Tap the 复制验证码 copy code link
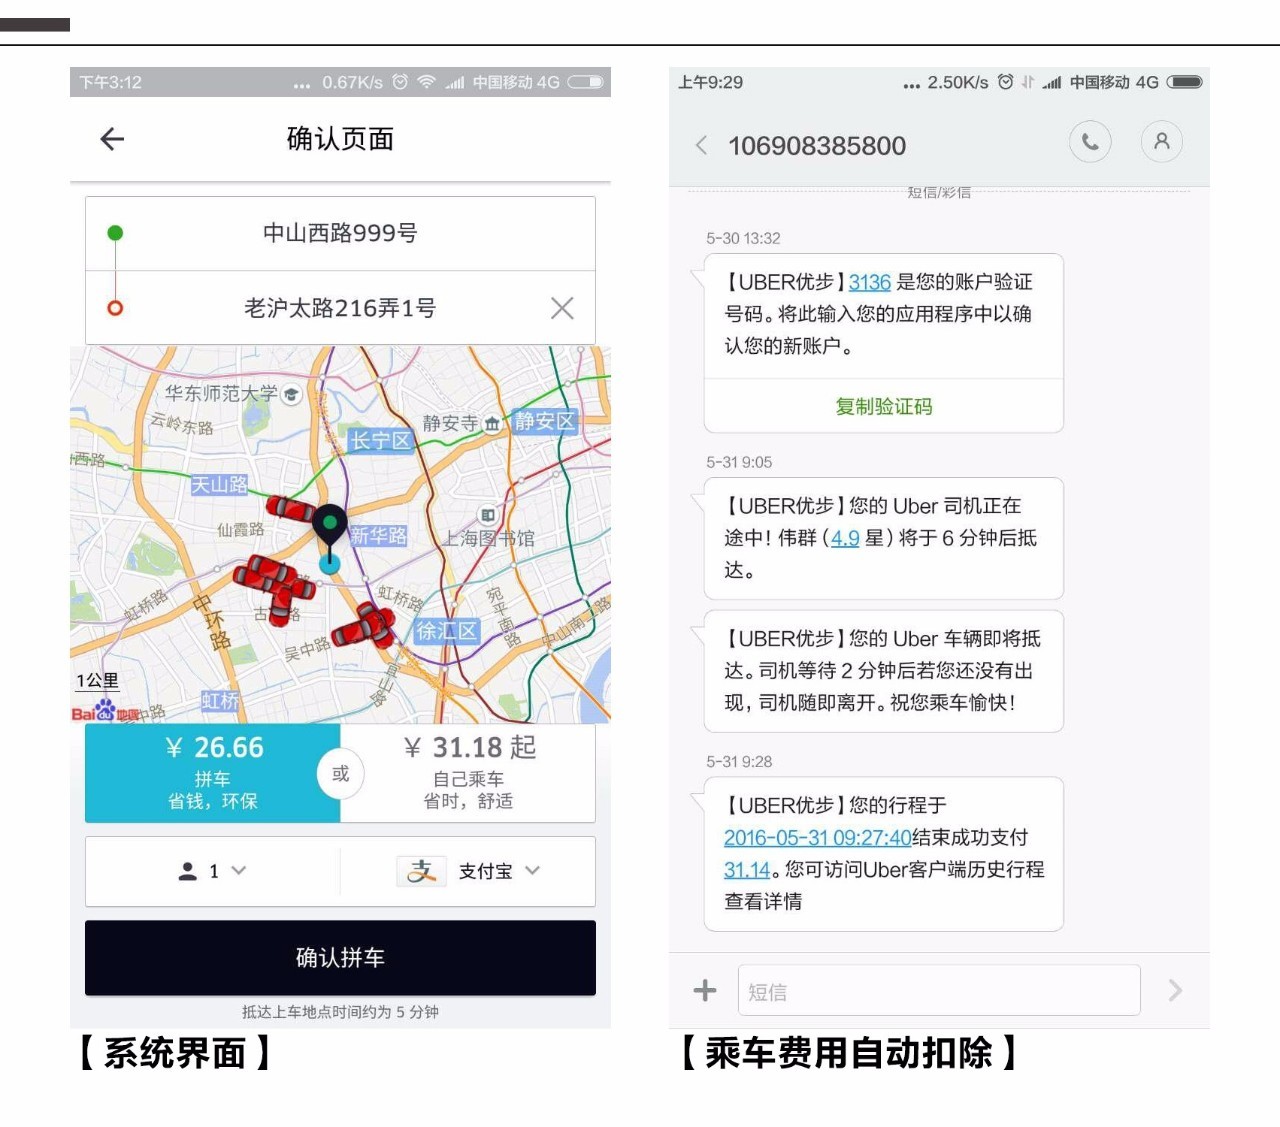This screenshot has height=1127, width=1280. 884,406
